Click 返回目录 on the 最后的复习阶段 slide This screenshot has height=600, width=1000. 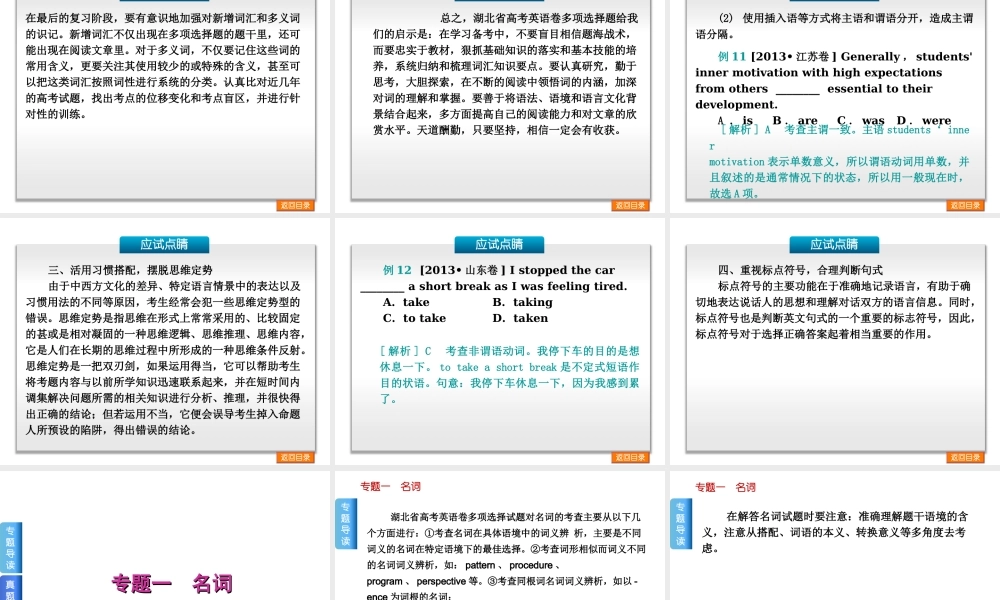tap(295, 205)
